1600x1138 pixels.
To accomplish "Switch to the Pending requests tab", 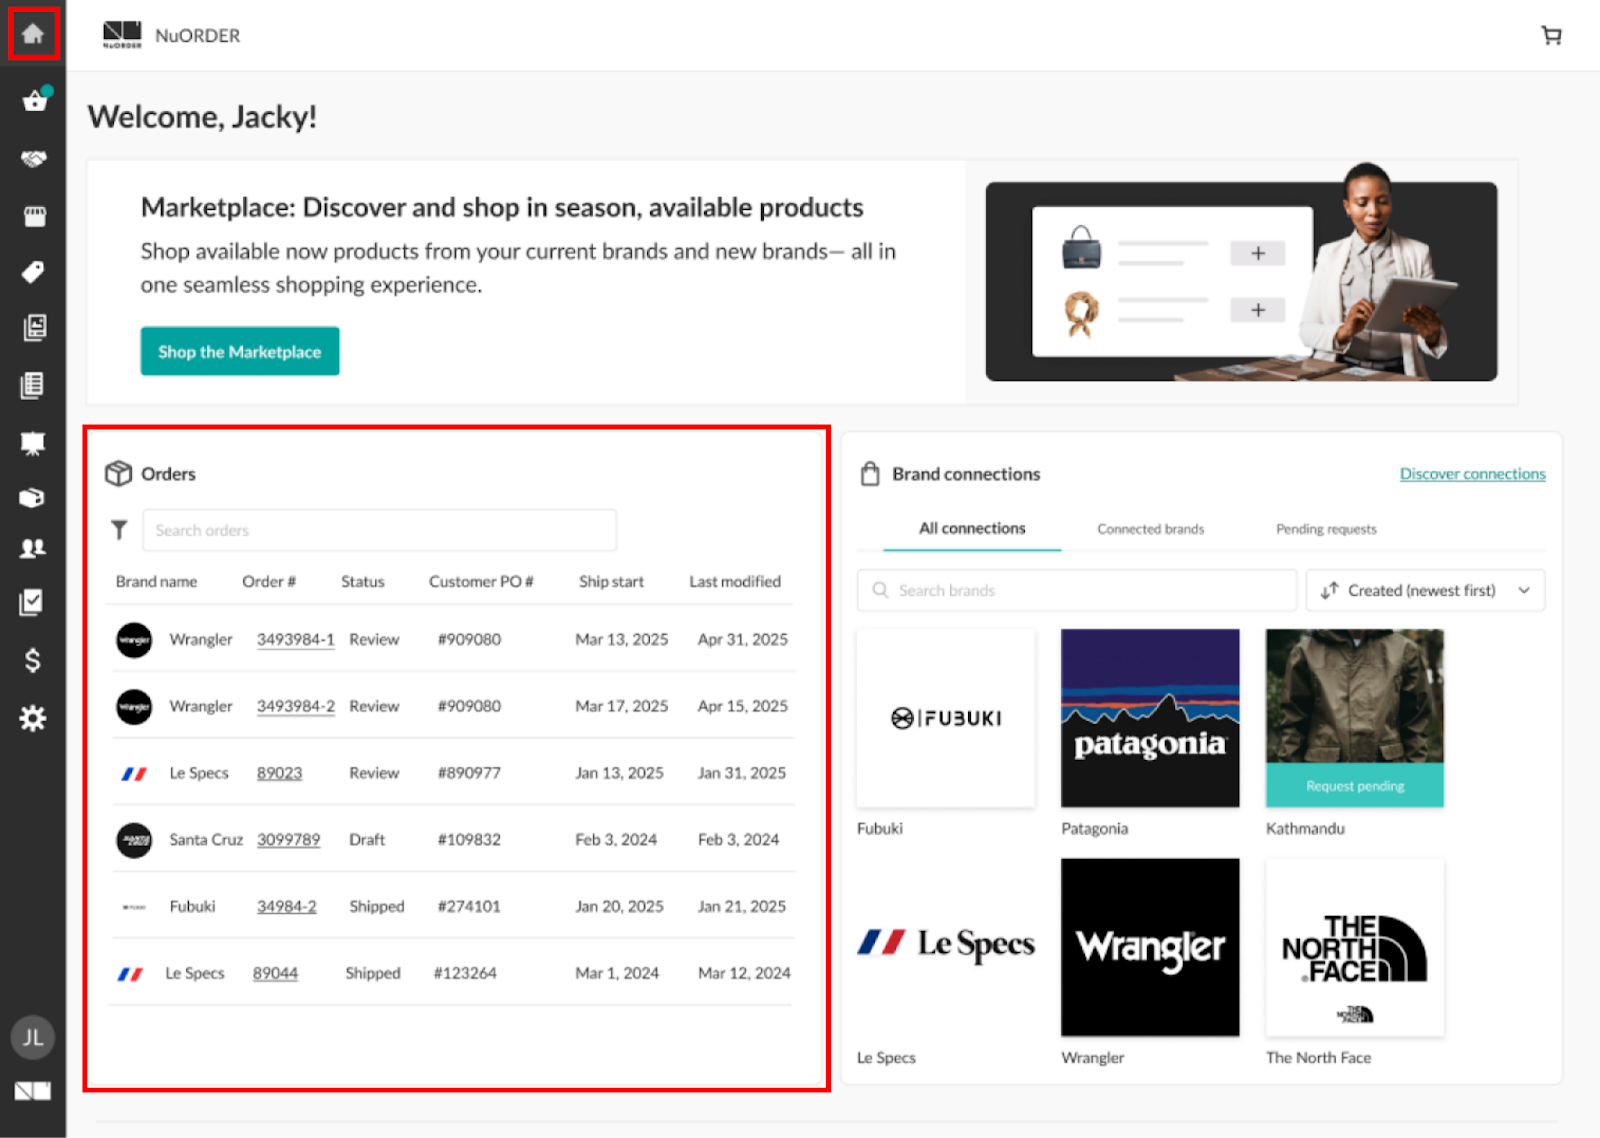I will click(x=1325, y=529).
